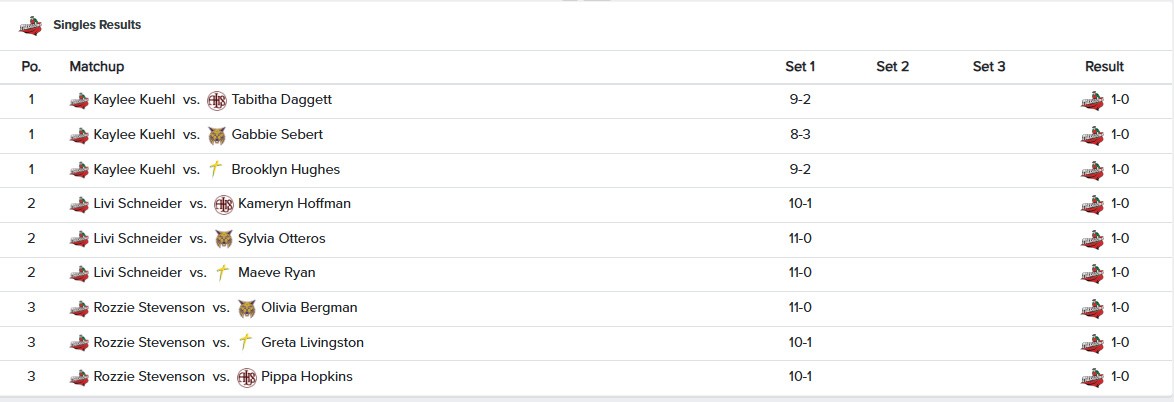Click the Matchup column header
Image resolution: width=1174 pixels, height=402 pixels.
[x=97, y=67]
